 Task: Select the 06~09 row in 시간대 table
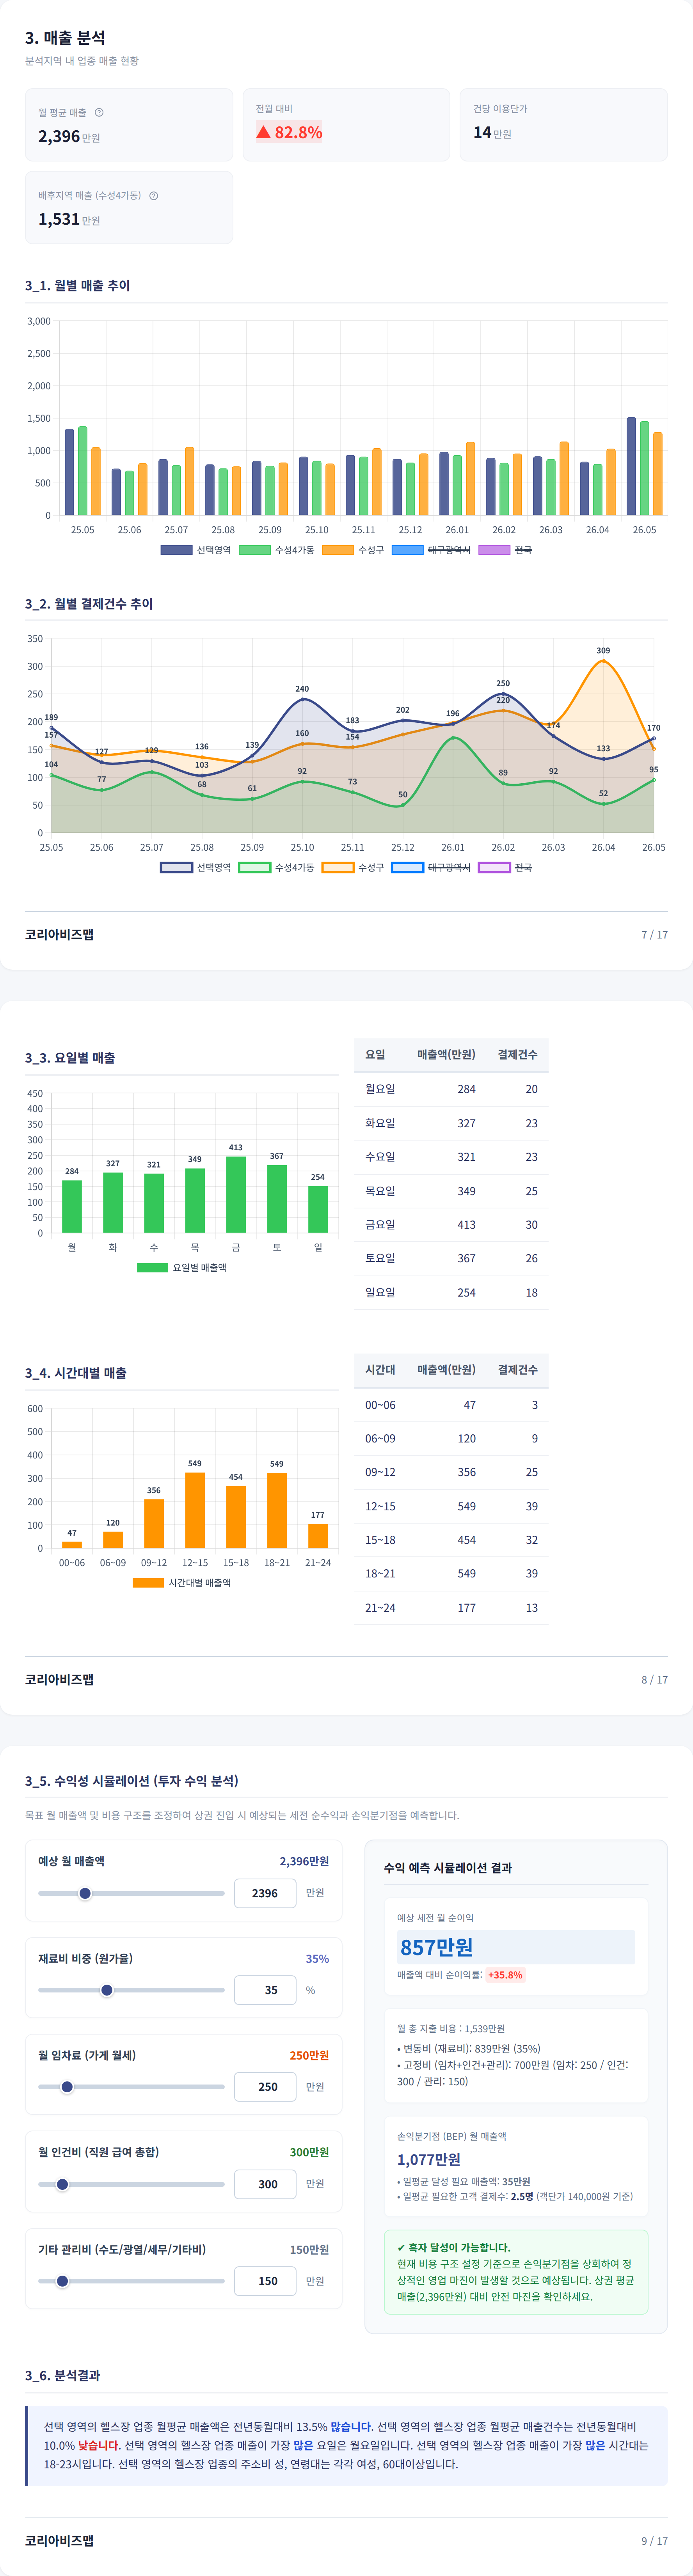451,1439
